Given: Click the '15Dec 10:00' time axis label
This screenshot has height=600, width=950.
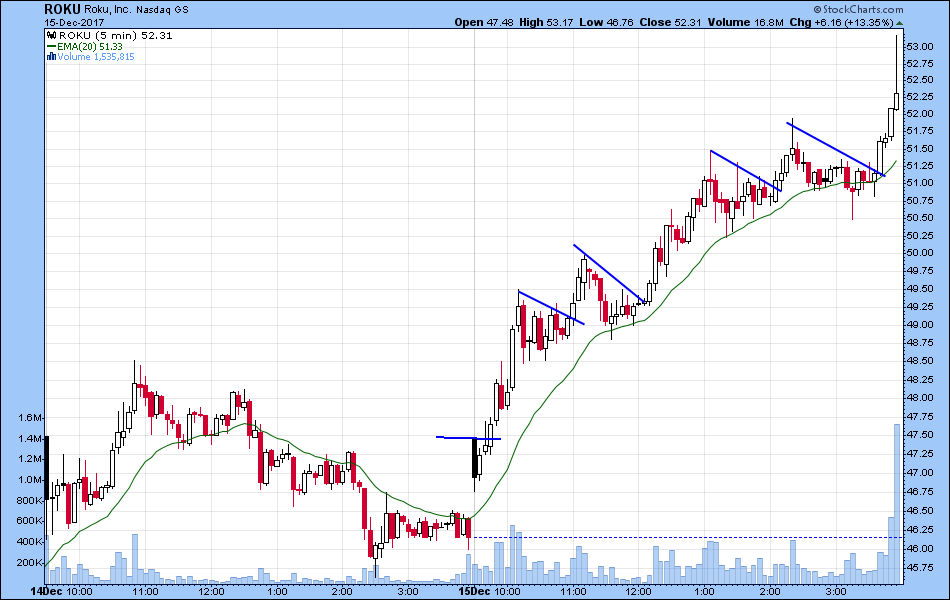Looking at the screenshot, I should (490, 592).
